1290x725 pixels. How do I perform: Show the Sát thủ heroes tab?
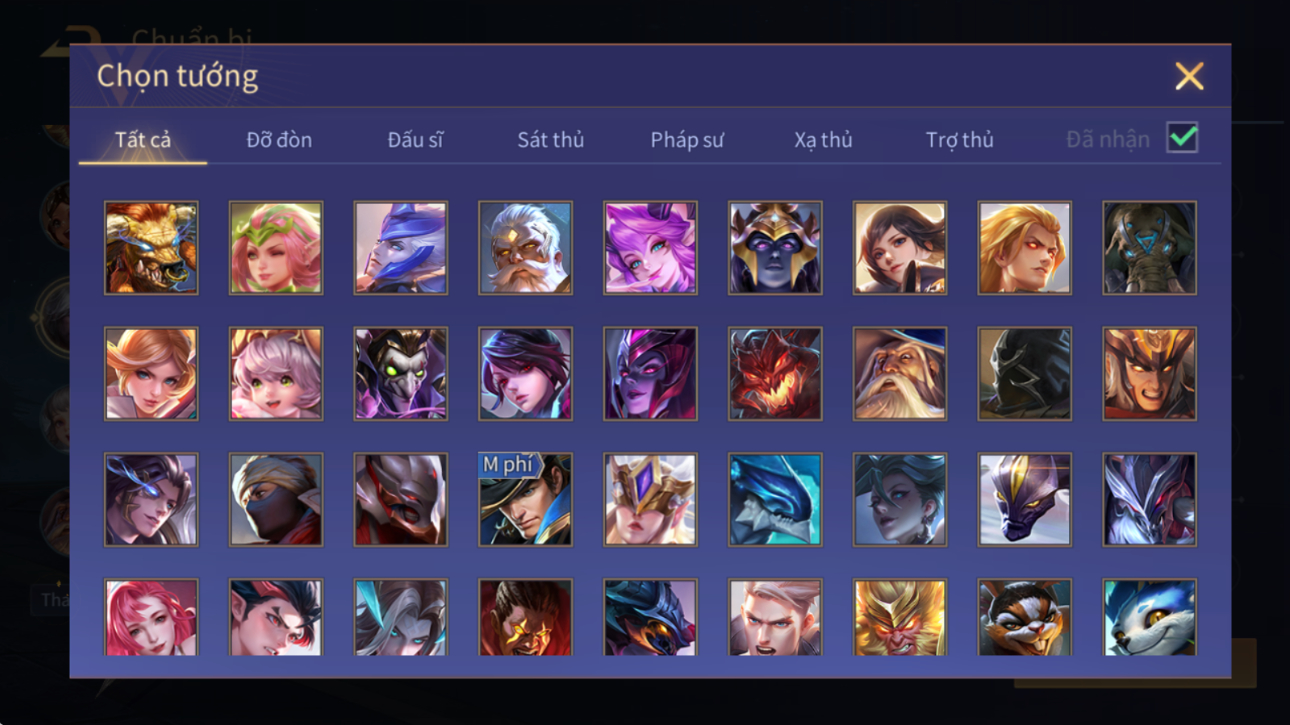[550, 140]
